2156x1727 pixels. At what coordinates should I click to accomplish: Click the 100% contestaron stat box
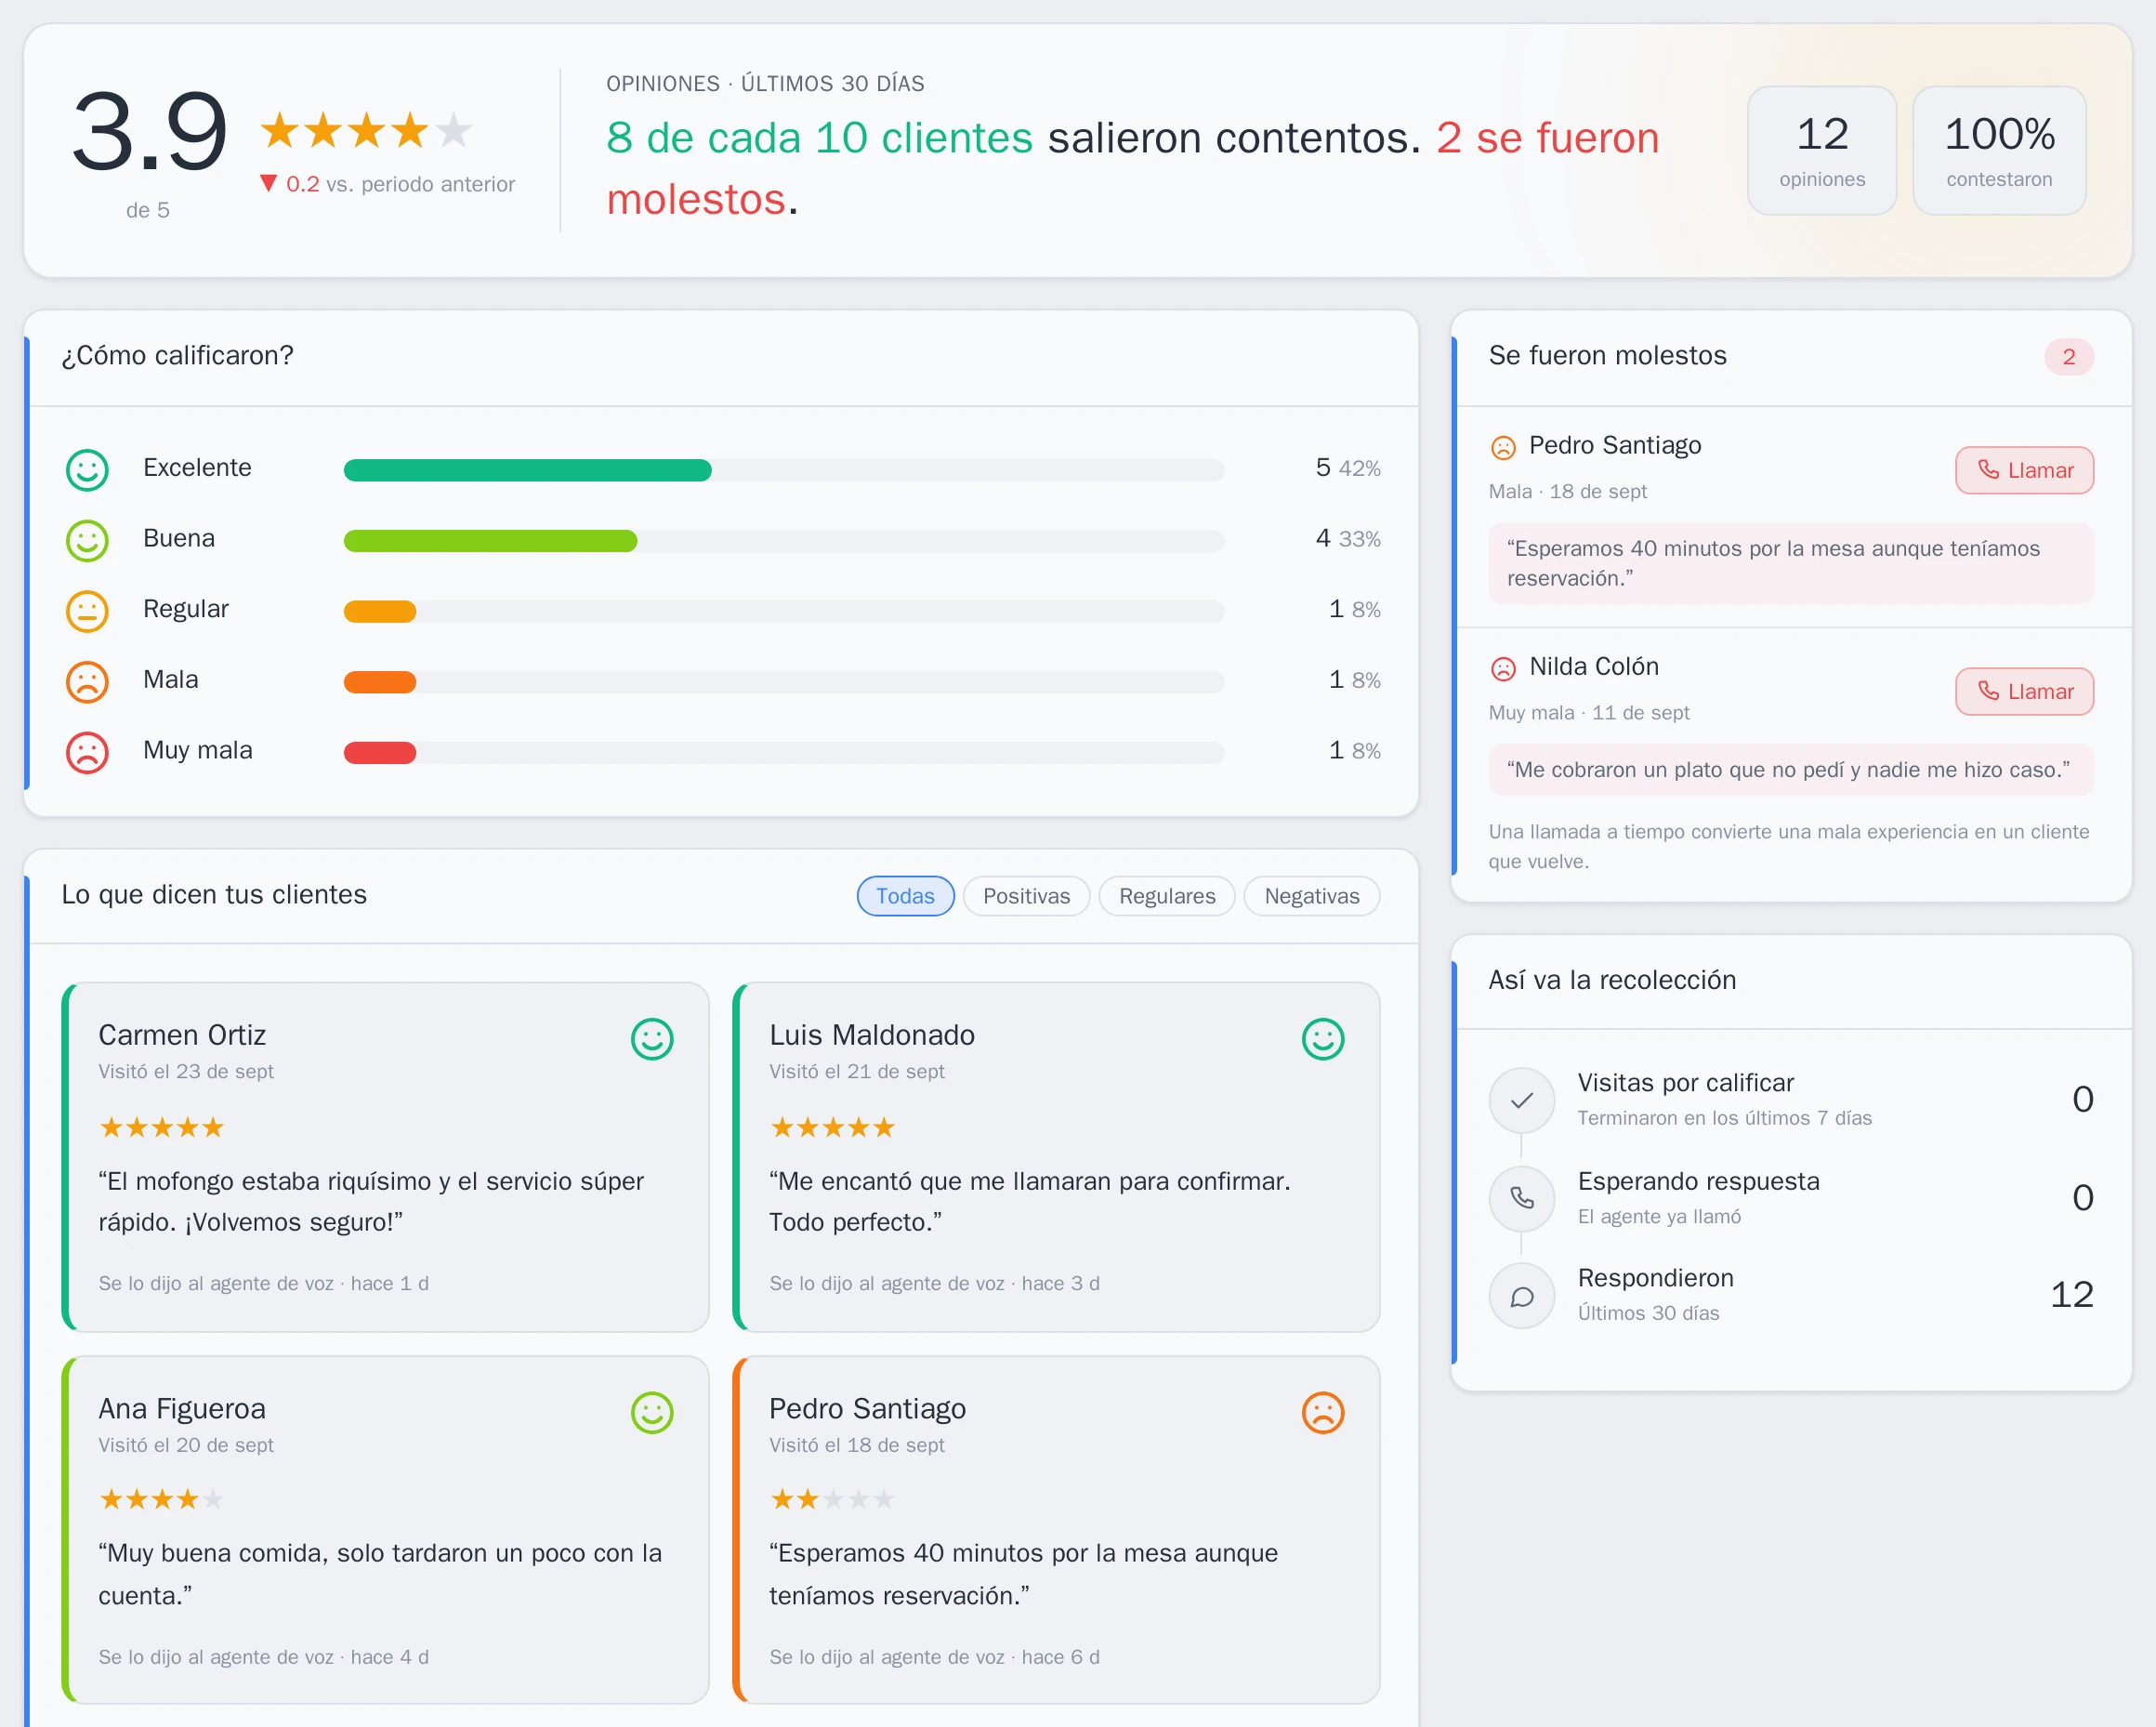click(1999, 150)
